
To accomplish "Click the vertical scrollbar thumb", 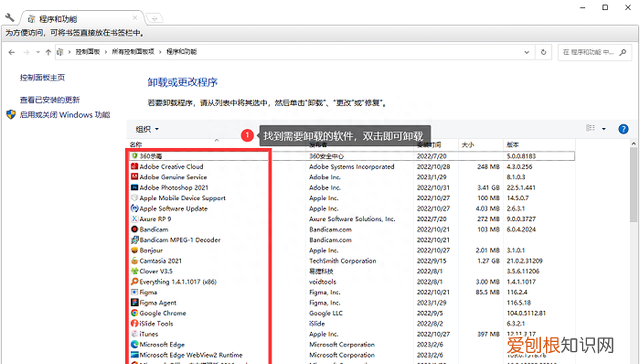I will coord(633,185).
